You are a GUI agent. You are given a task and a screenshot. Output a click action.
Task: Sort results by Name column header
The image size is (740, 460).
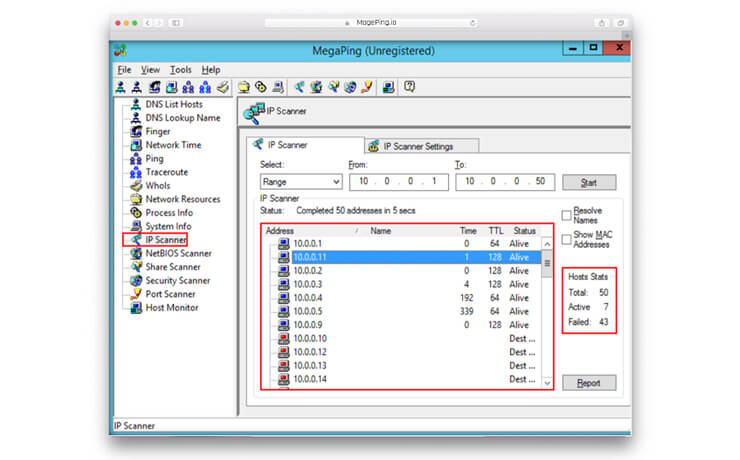(x=380, y=231)
